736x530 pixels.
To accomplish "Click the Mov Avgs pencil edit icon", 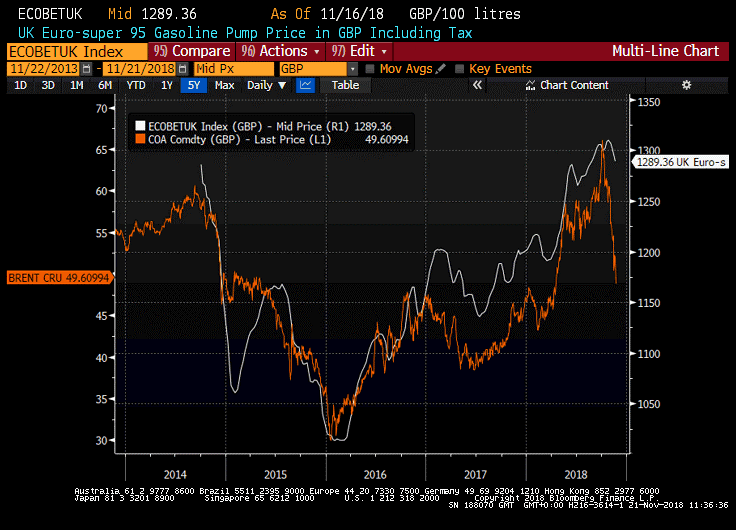I will point(440,69).
